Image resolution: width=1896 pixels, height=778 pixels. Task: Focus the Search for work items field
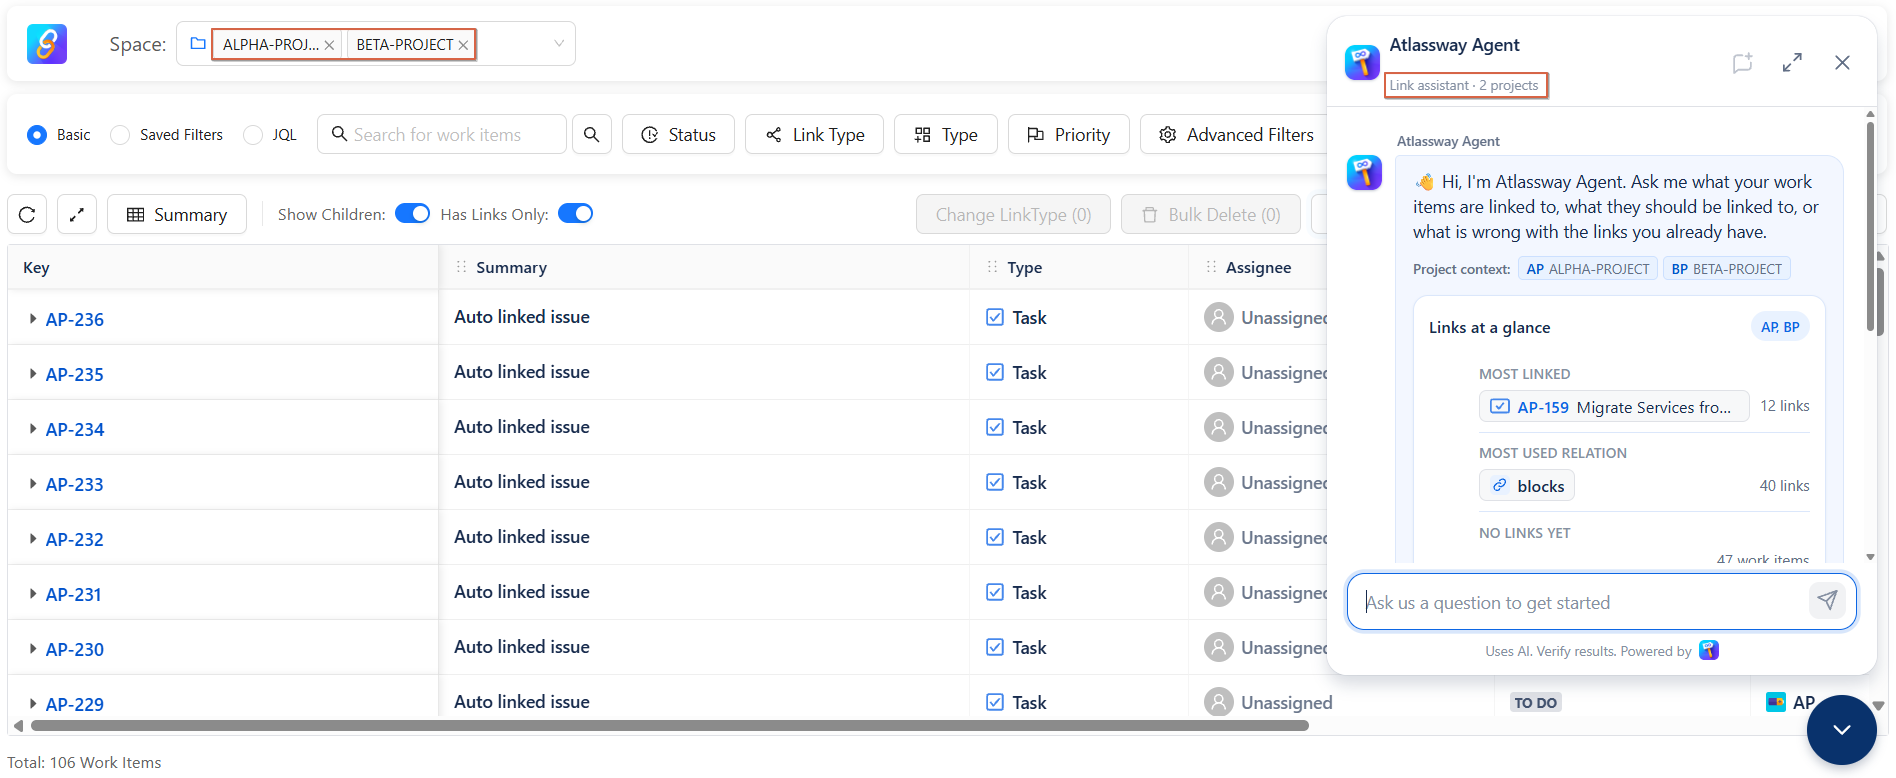coord(442,134)
